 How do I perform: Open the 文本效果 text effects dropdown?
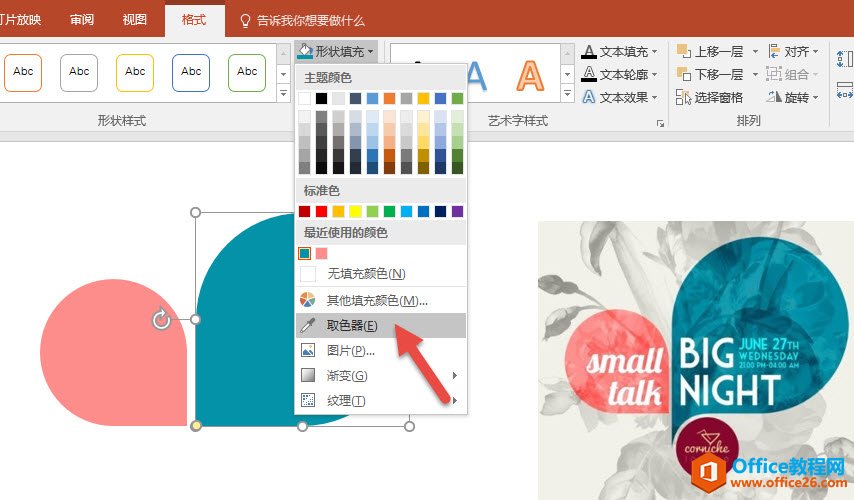tap(619, 97)
